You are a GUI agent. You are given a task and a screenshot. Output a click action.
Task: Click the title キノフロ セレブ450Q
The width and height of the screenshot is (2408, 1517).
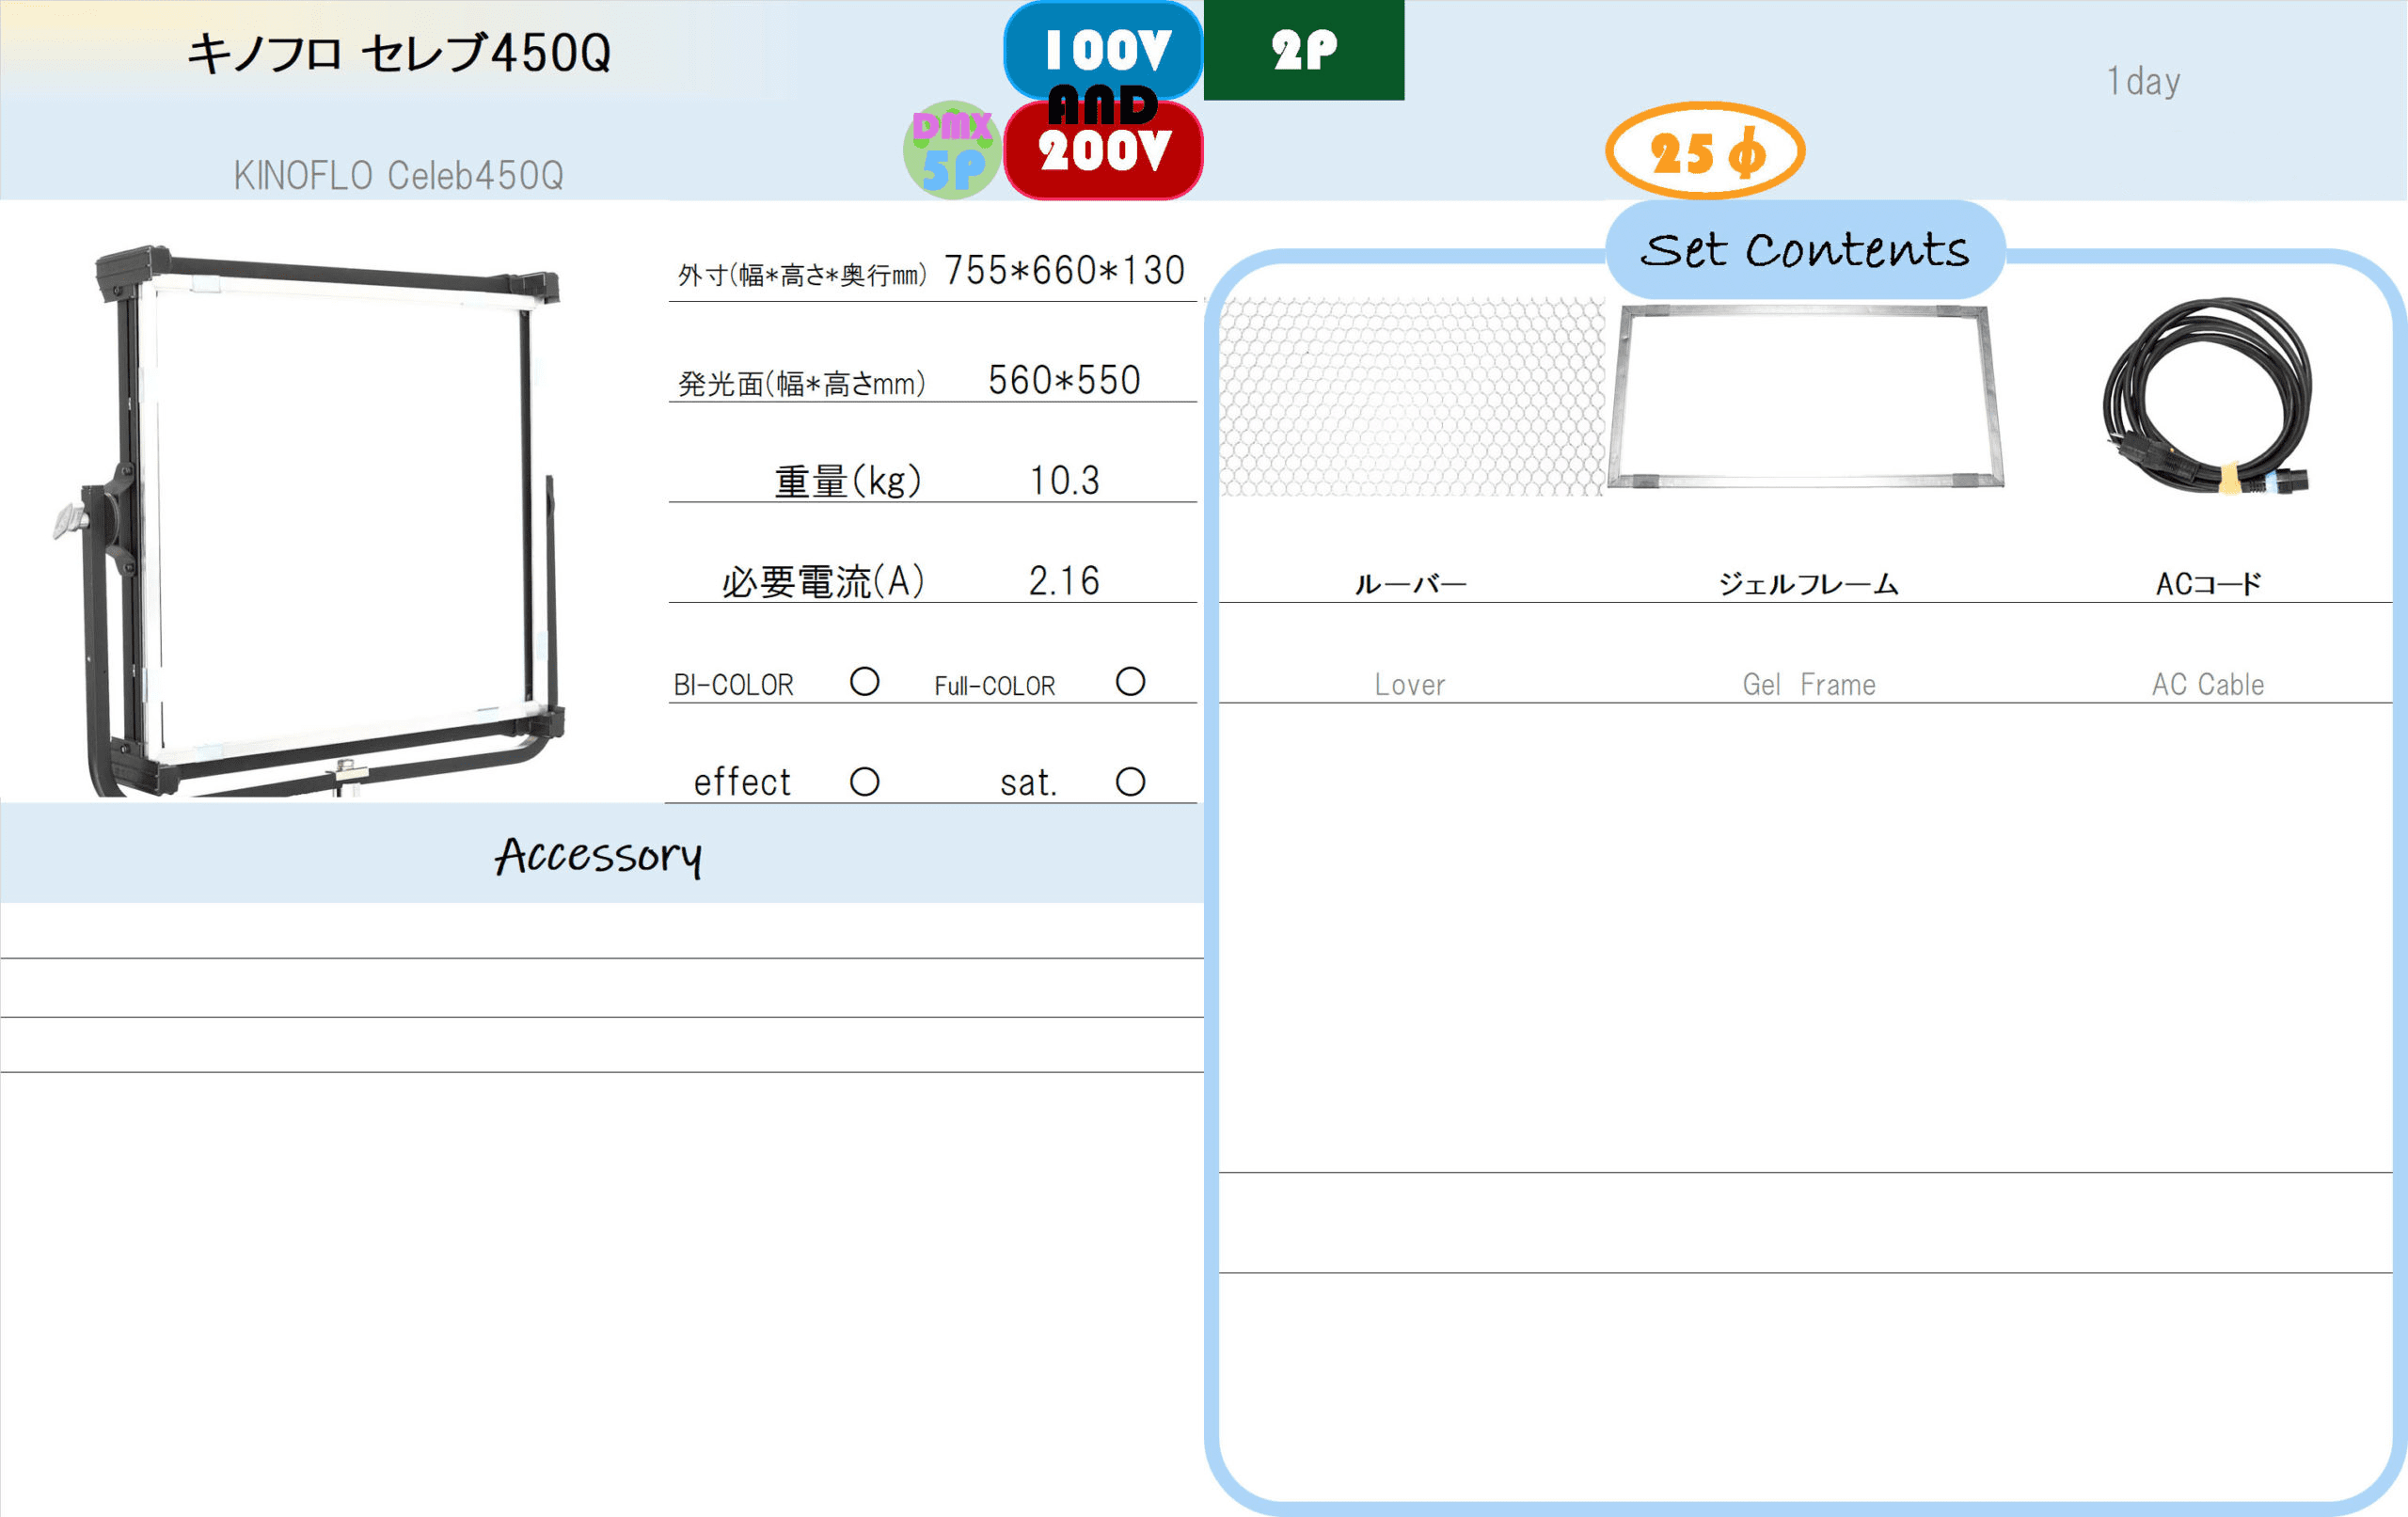click(x=399, y=53)
